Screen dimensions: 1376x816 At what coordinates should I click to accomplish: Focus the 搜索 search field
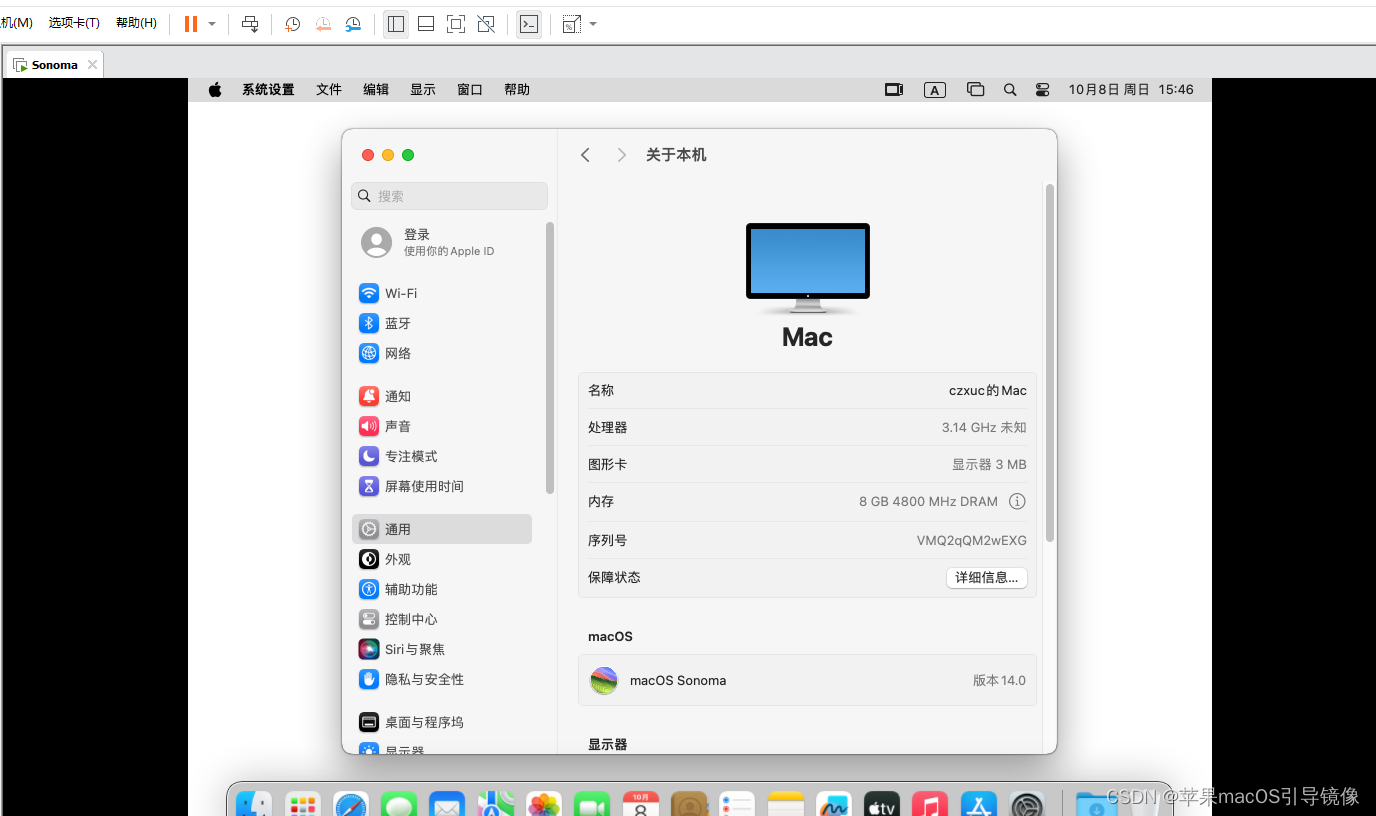tap(449, 196)
